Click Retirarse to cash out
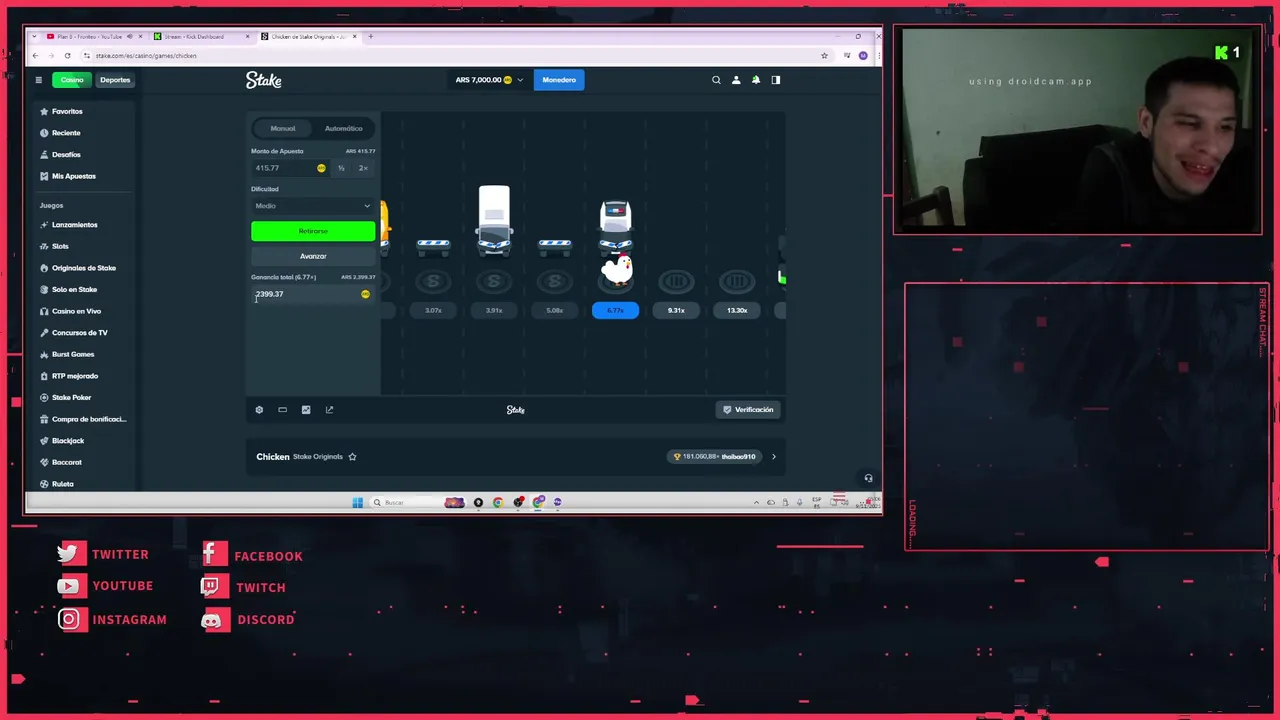 [x=313, y=231]
